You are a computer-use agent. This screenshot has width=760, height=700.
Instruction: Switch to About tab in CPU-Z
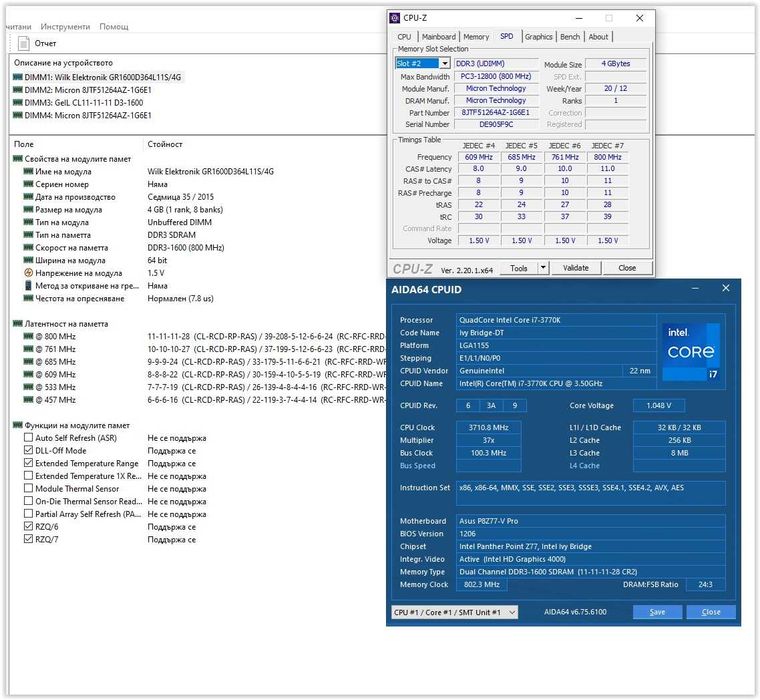coord(598,37)
